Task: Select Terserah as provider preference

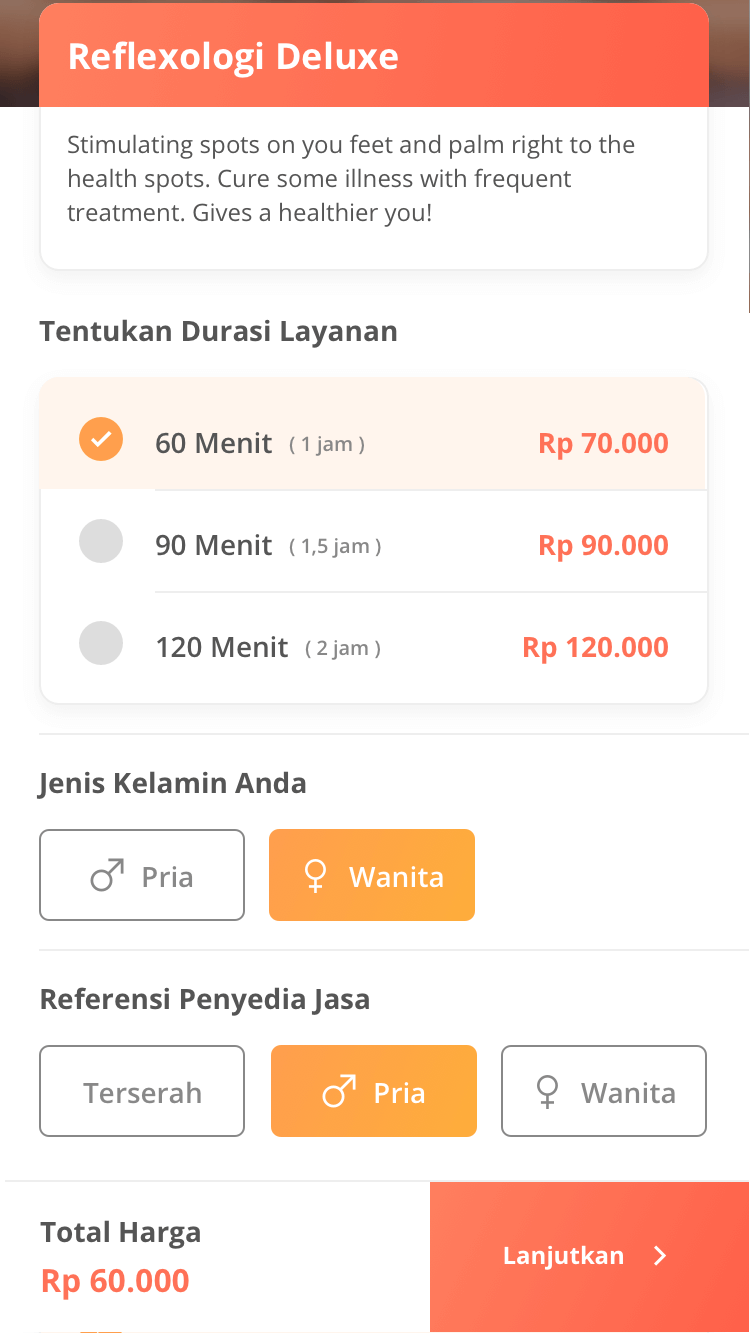Action: (x=142, y=1092)
